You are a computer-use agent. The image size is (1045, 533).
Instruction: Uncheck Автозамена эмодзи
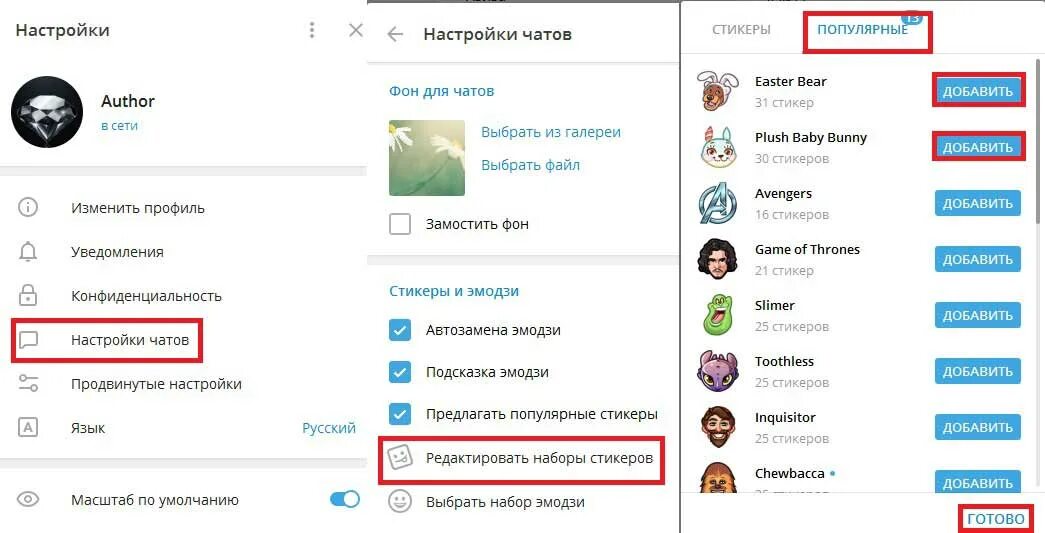[x=400, y=330]
